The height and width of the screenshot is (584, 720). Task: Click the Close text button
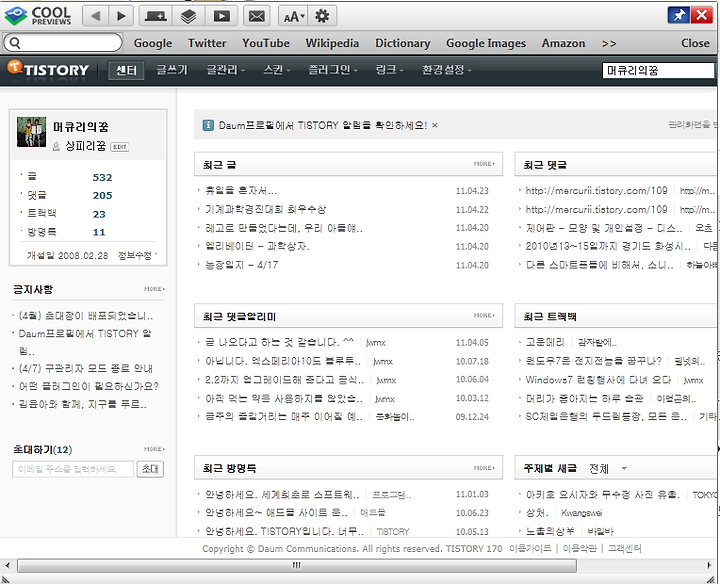tap(695, 43)
